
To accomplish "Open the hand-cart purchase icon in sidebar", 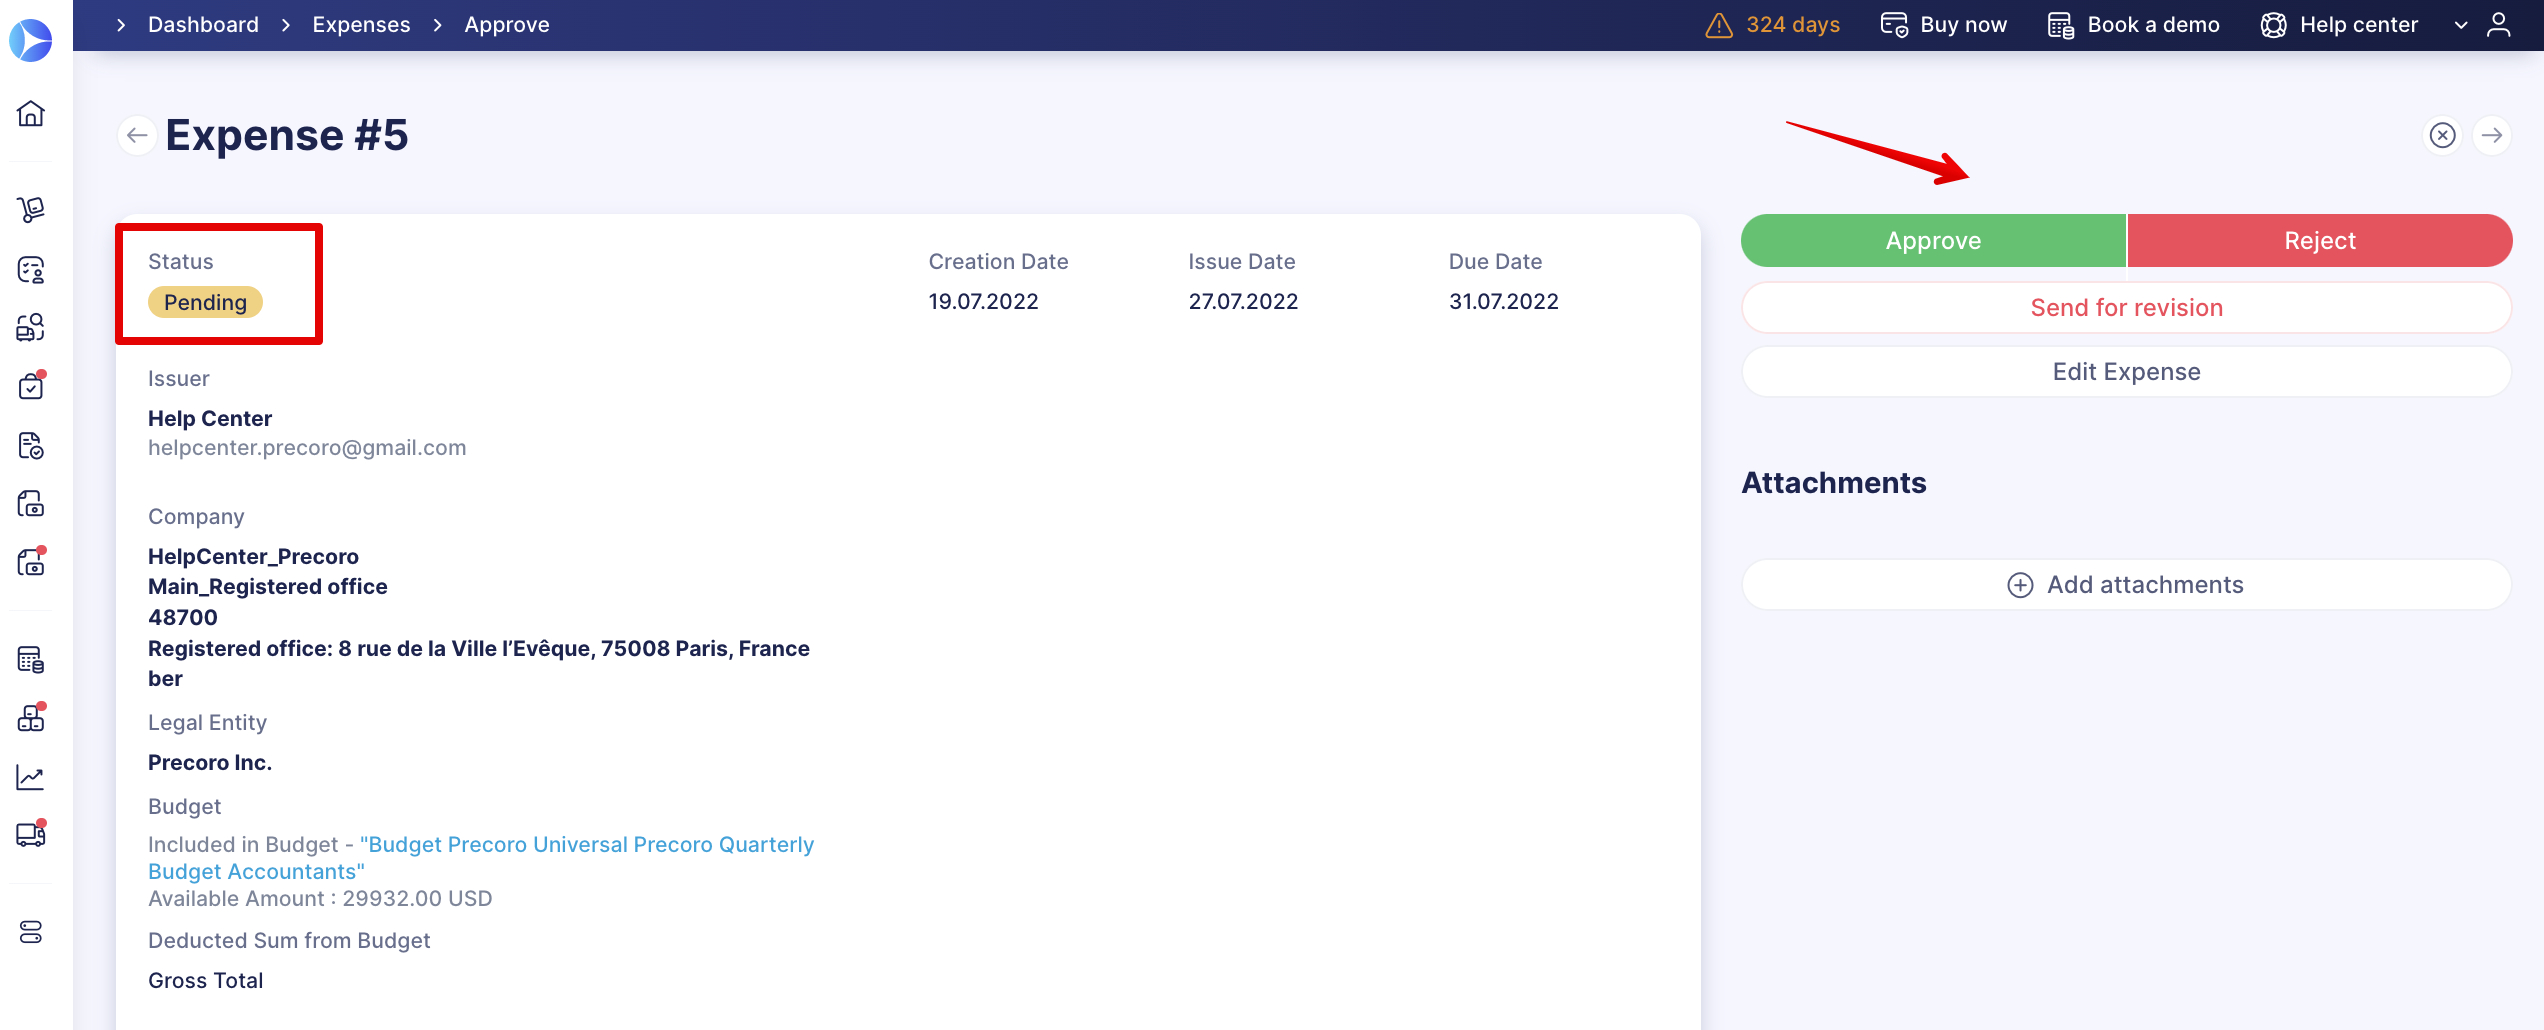I will tap(31, 209).
